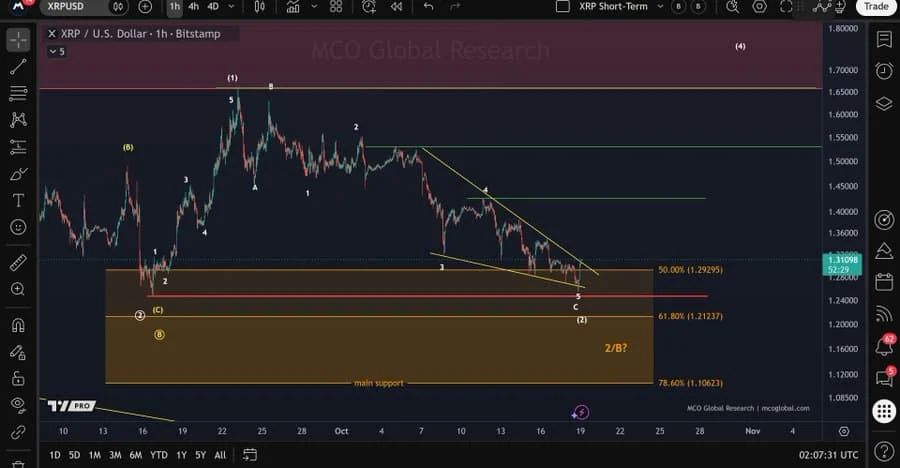Toggle the magnet snap mode

tap(18, 325)
